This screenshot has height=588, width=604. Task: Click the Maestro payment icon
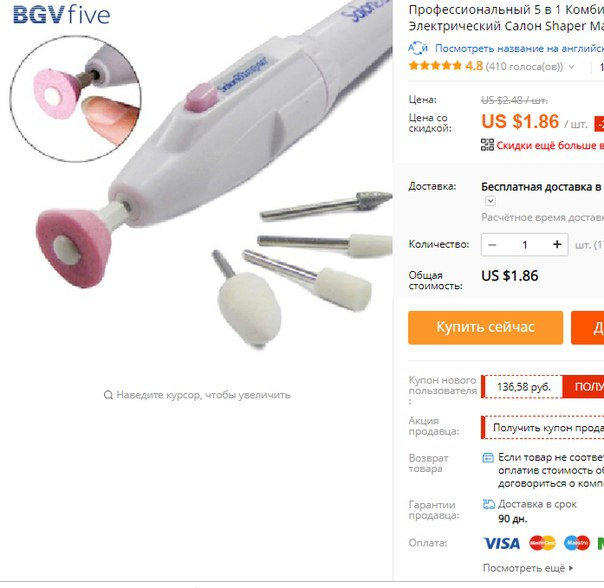point(577,543)
